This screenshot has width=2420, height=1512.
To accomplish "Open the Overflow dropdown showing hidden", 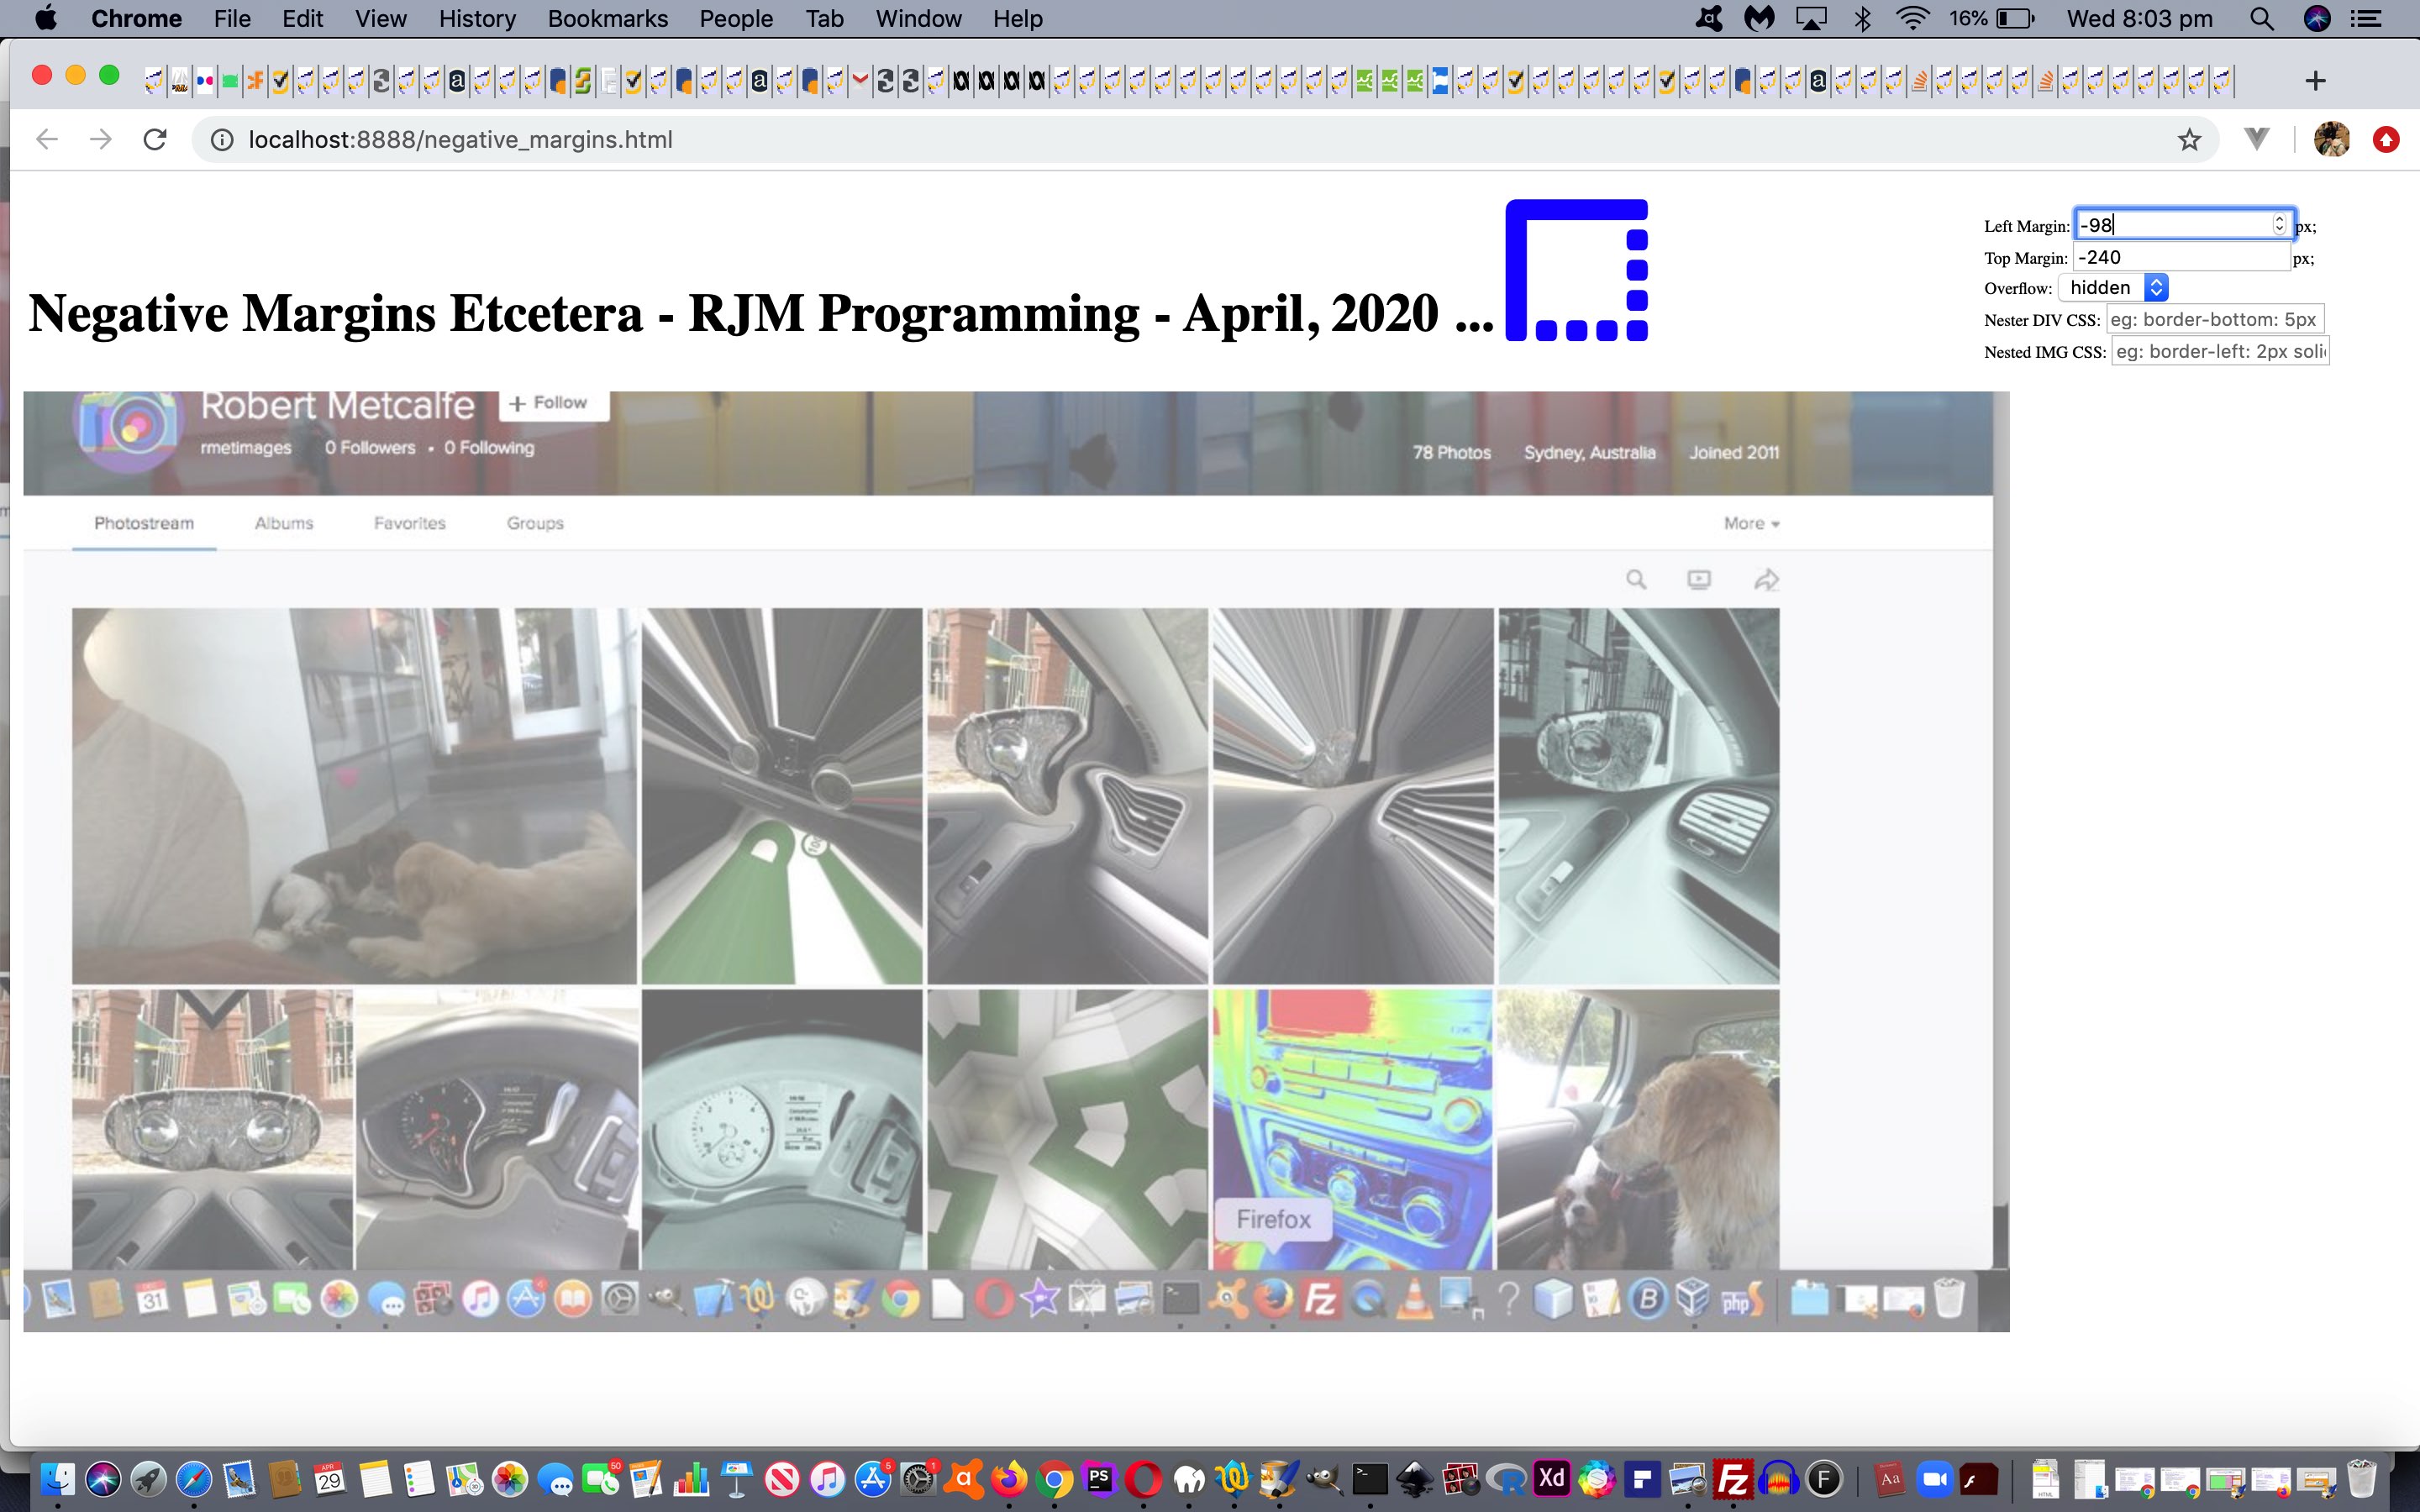I will pyautogui.click(x=2113, y=288).
